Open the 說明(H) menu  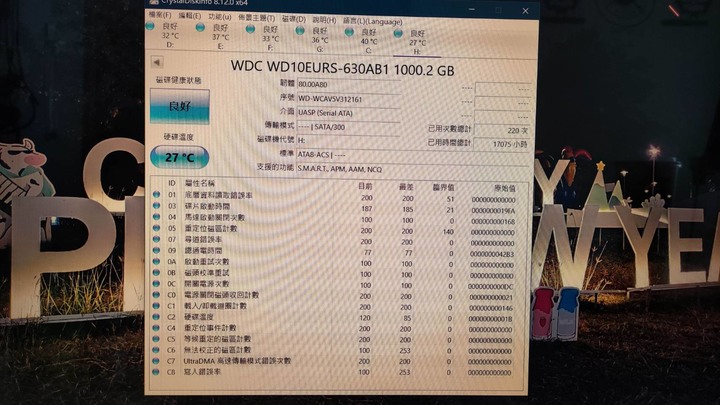(x=325, y=20)
